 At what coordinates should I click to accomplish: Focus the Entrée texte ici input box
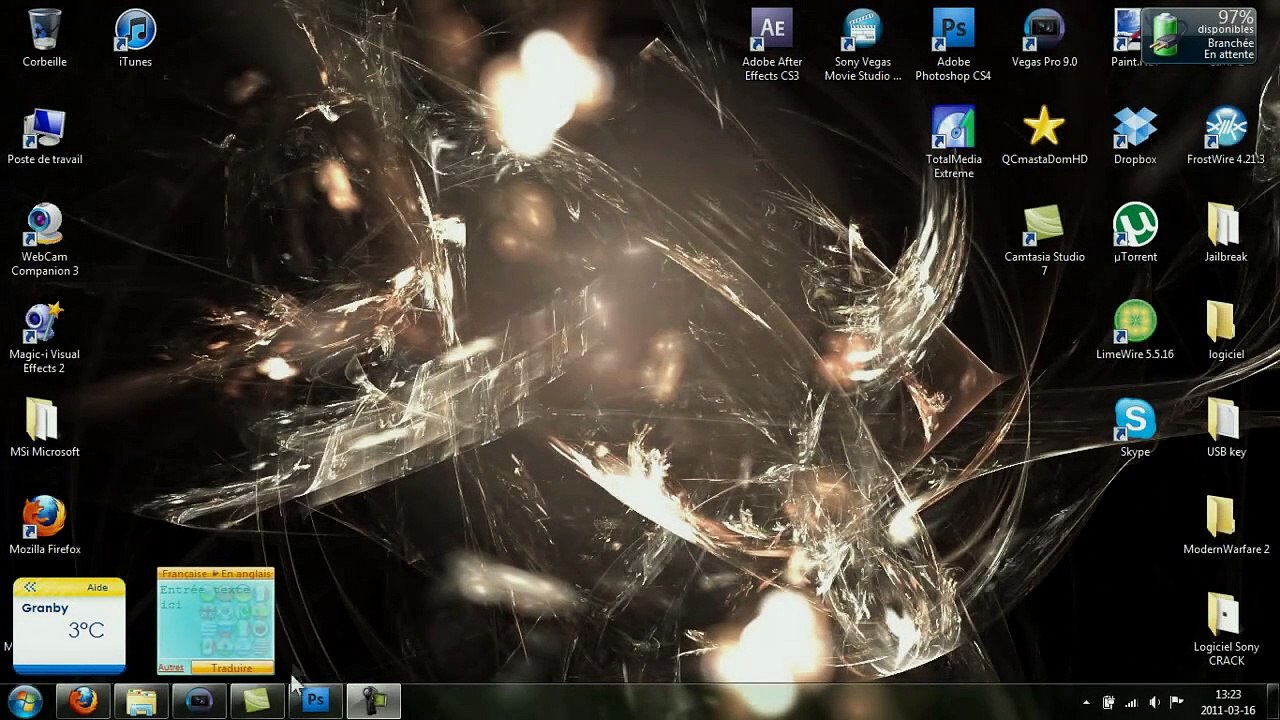[215, 620]
